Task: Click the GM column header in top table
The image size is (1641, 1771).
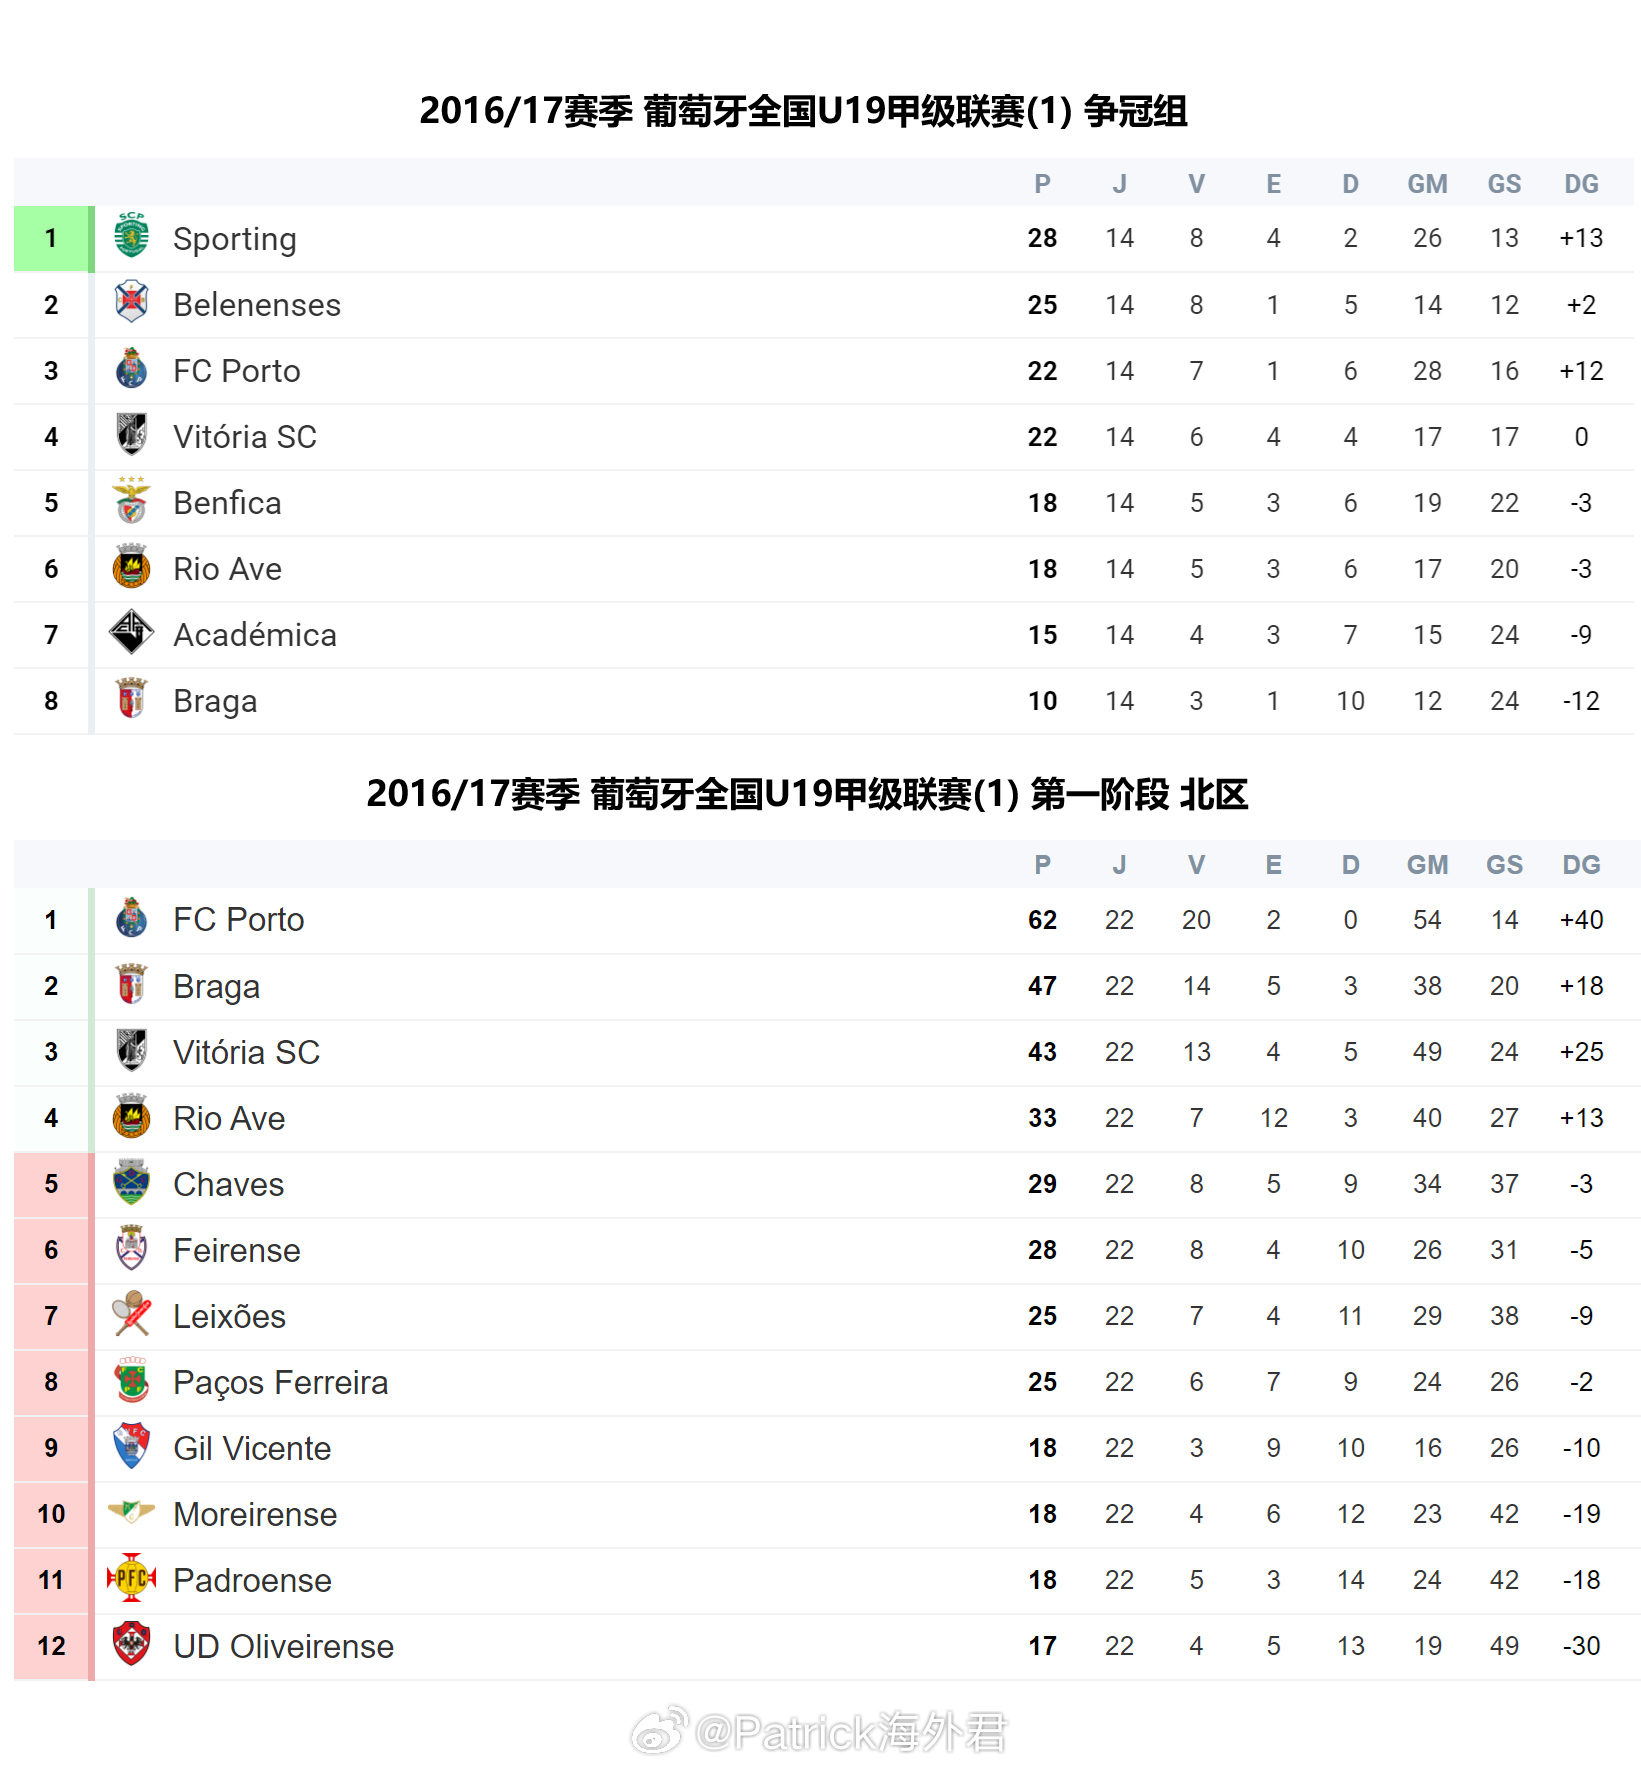Action: [1427, 184]
